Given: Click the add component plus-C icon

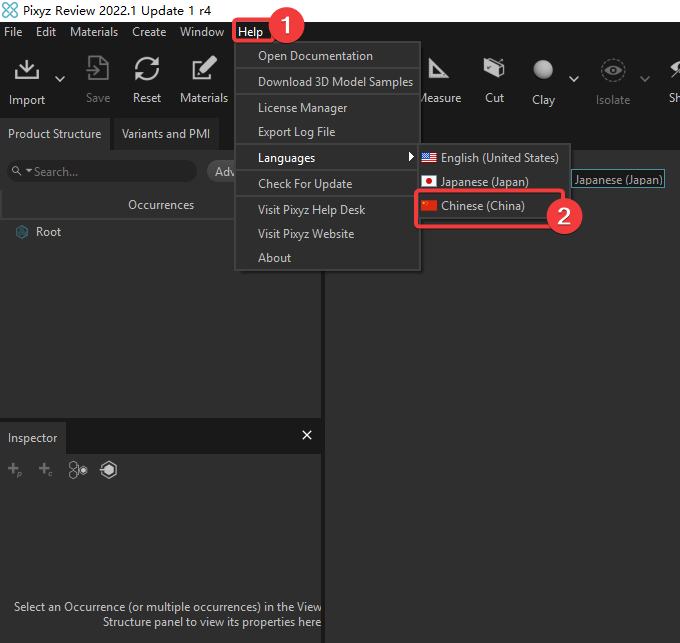Looking at the screenshot, I should pyautogui.click(x=46, y=470).
